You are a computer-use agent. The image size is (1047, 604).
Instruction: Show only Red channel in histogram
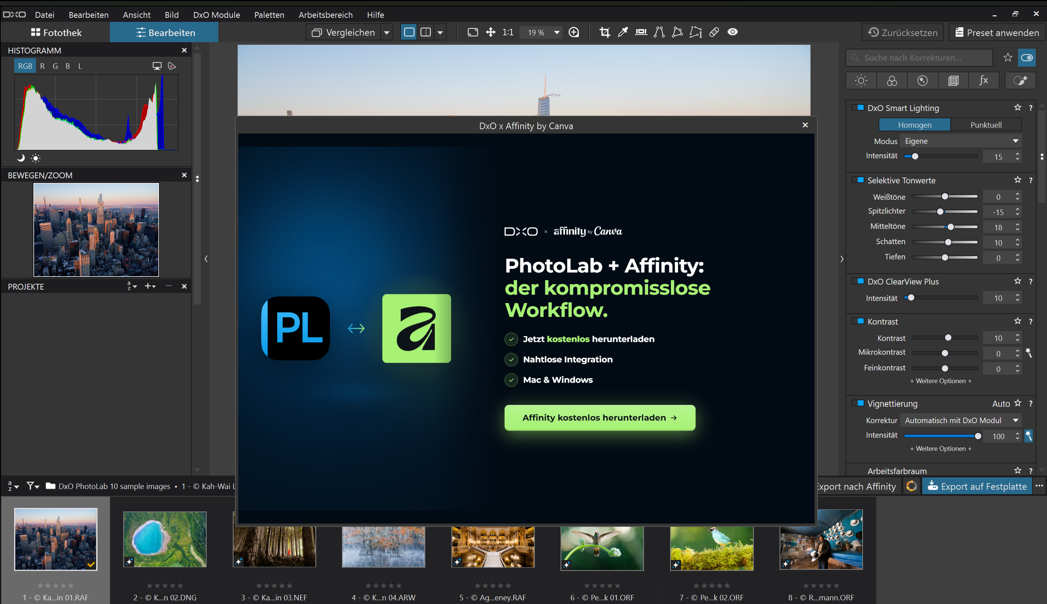[42, 66]
